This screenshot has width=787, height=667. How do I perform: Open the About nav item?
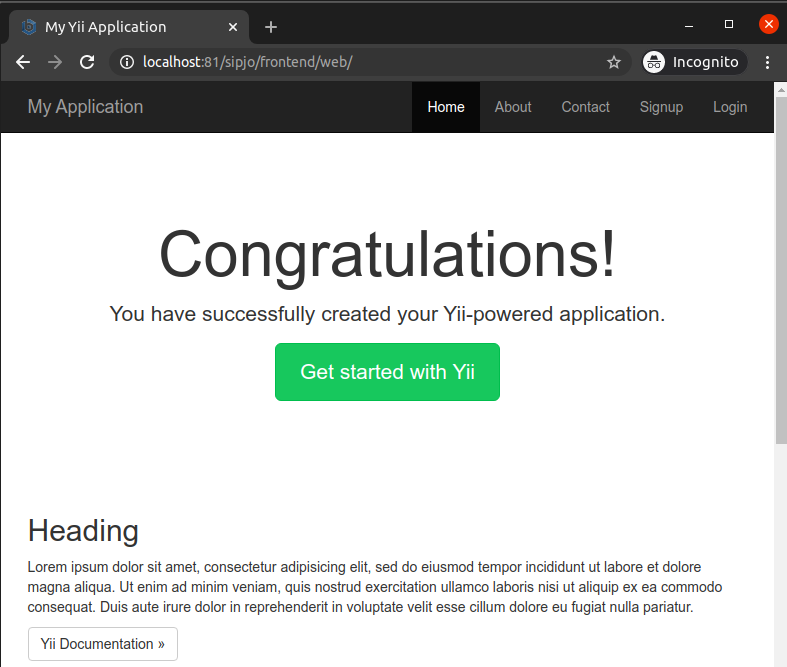coord(513,107)
